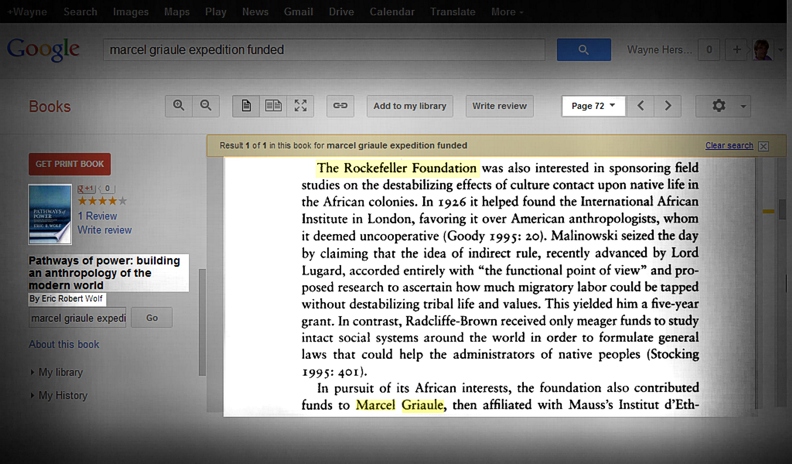Open notifications count box

(709, 49)
